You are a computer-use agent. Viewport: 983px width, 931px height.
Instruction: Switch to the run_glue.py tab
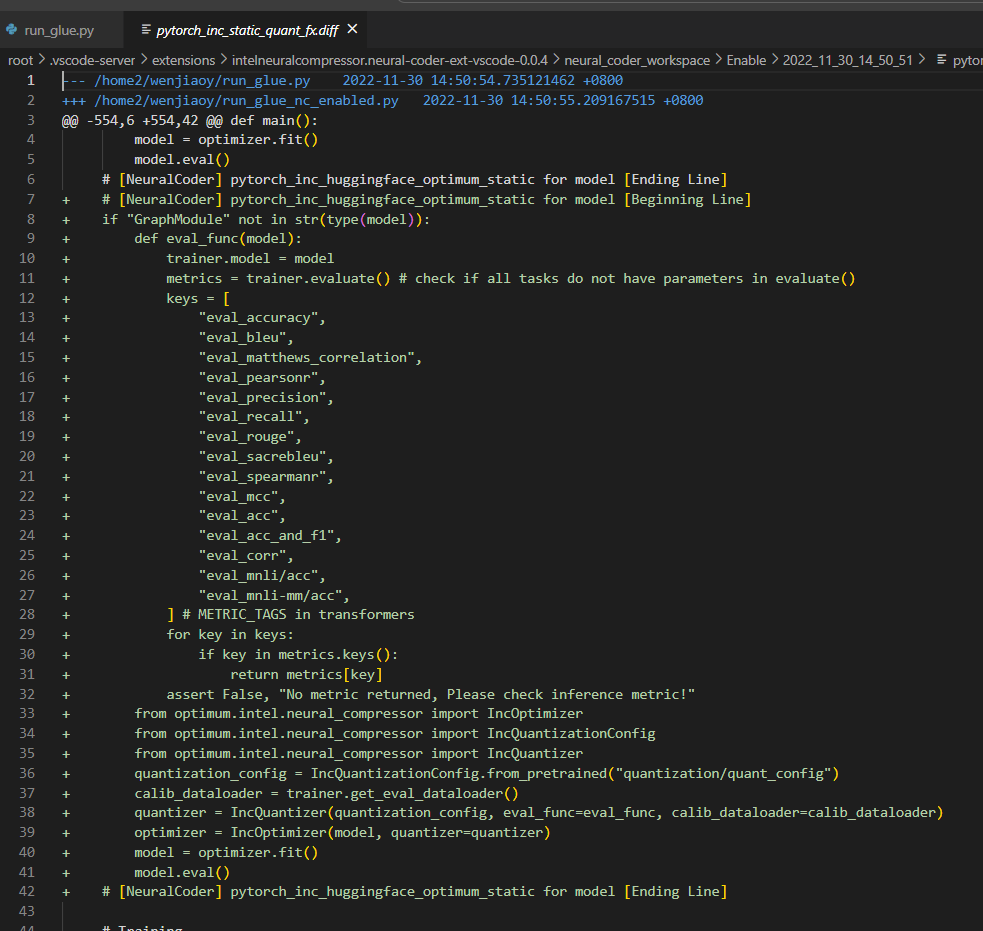click(x=60, y=30)
